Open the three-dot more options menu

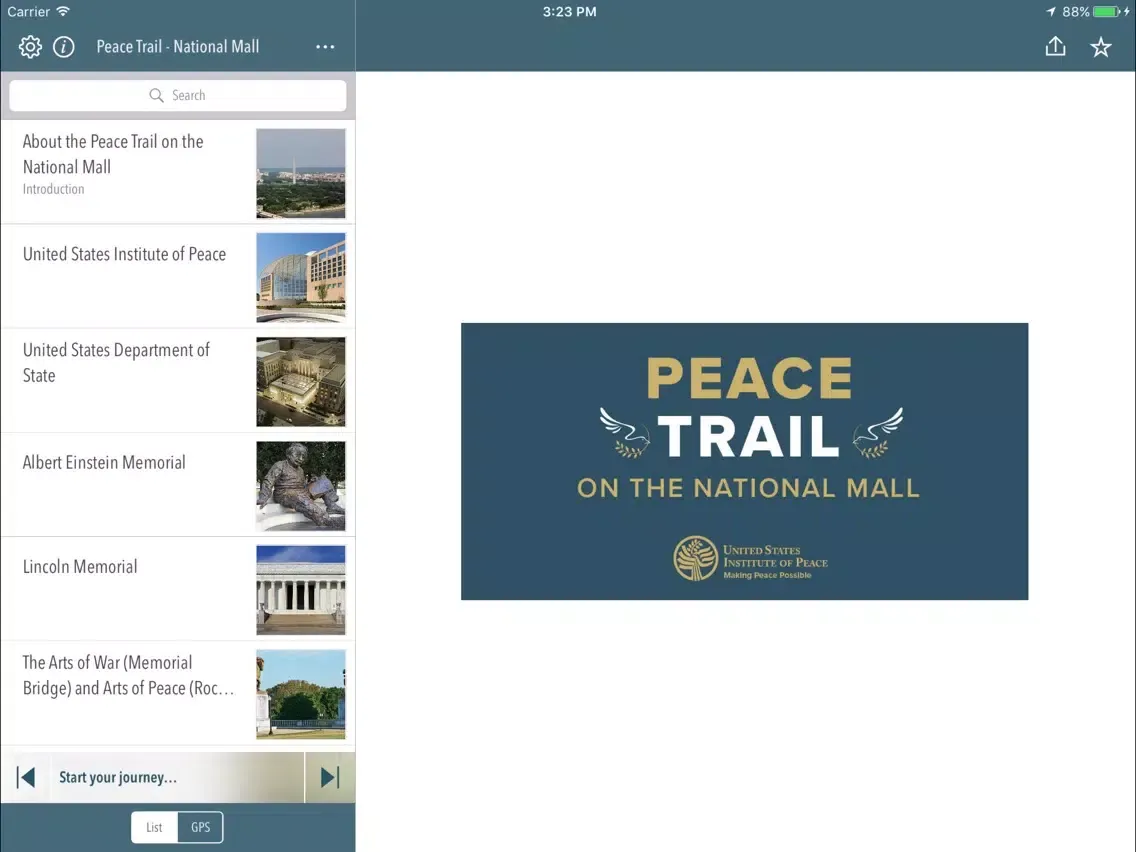pos(325,47)
